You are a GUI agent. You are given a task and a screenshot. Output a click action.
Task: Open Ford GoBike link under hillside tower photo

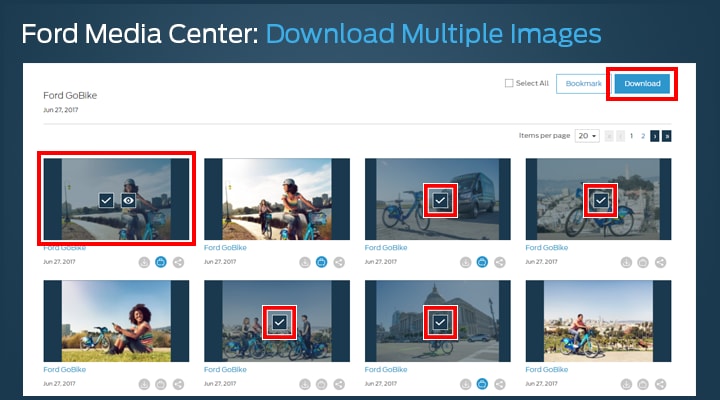click(x=546, y=248)
